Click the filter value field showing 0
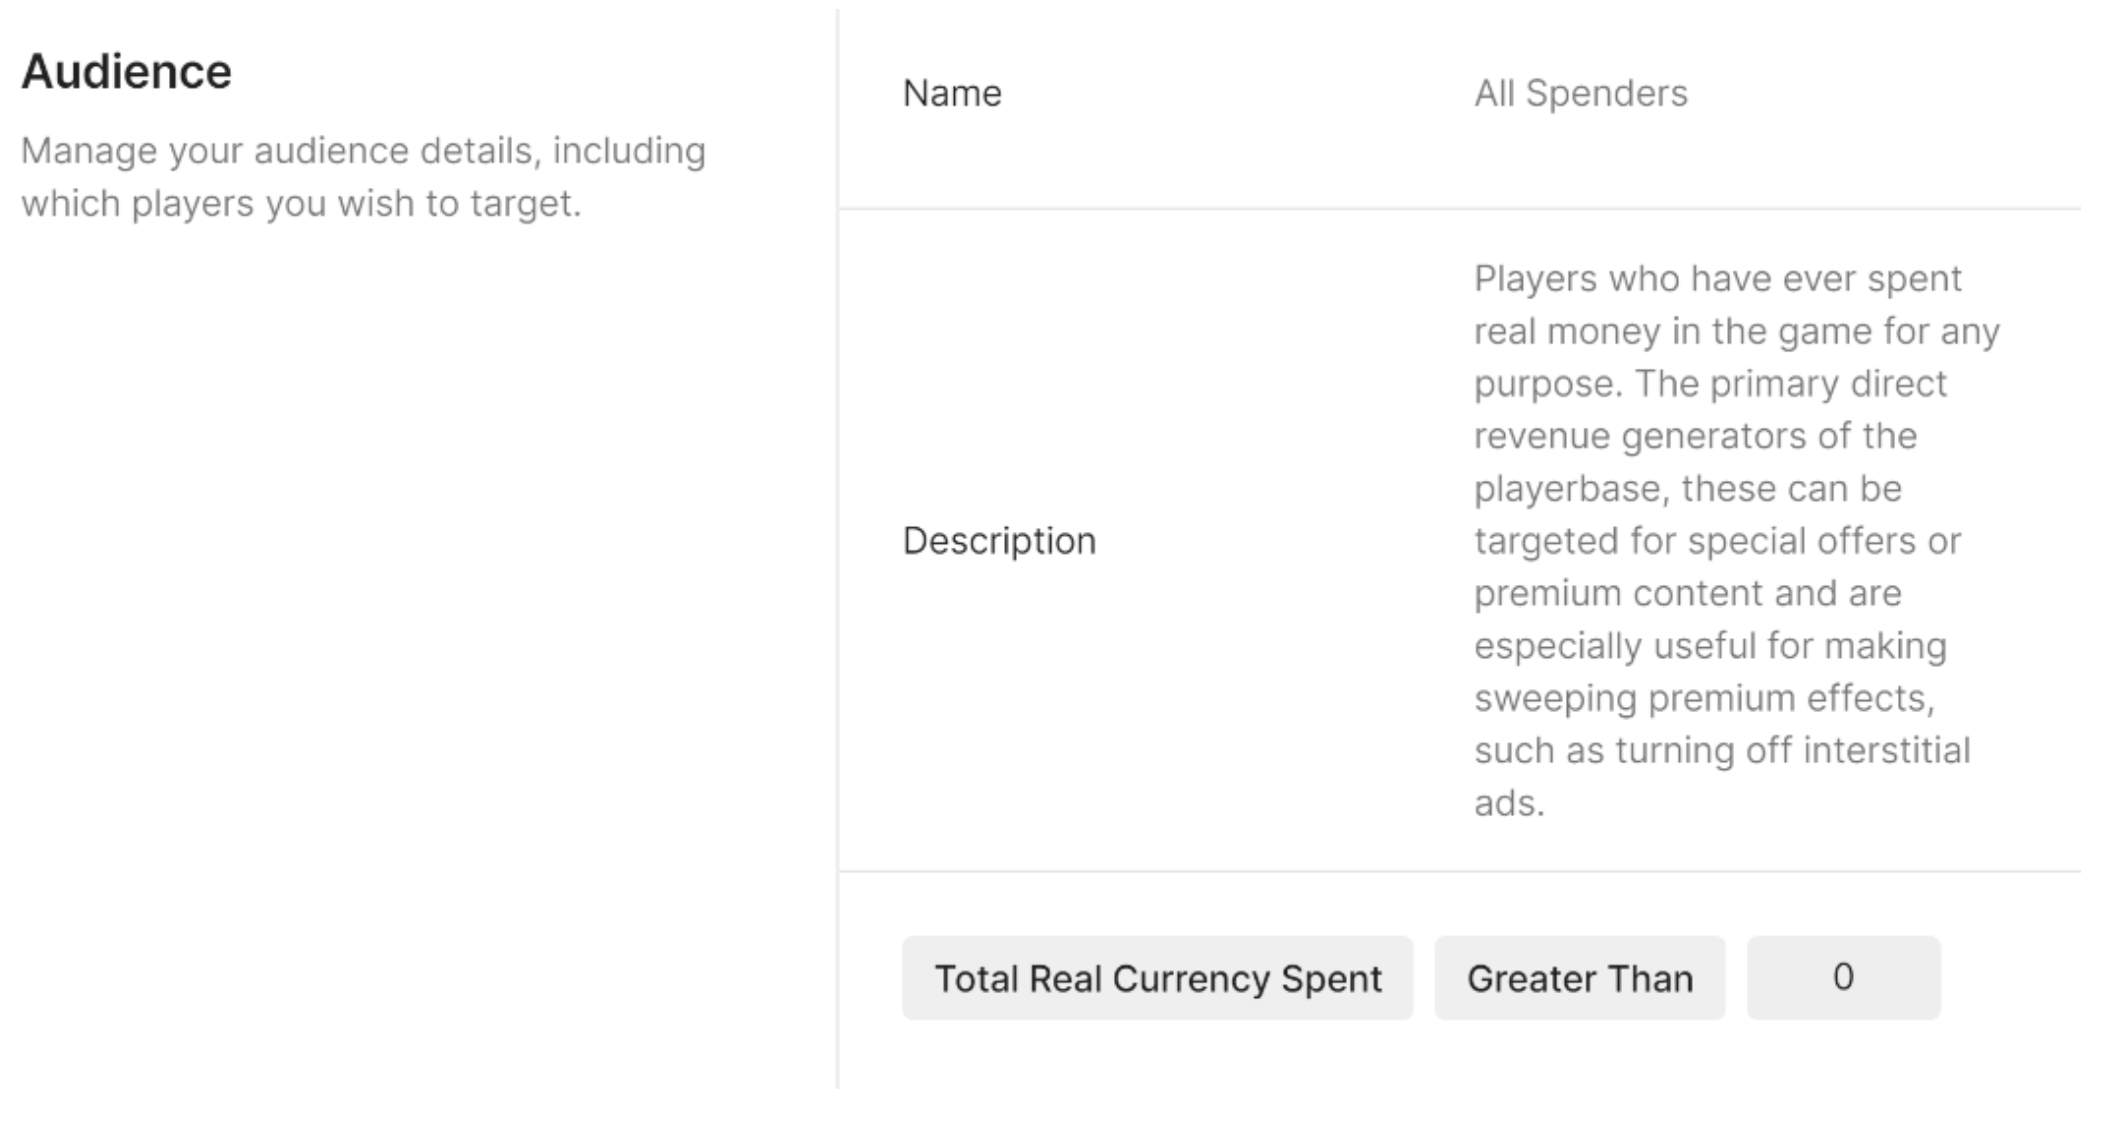 pyautogui.click(x=1843, y=977)
